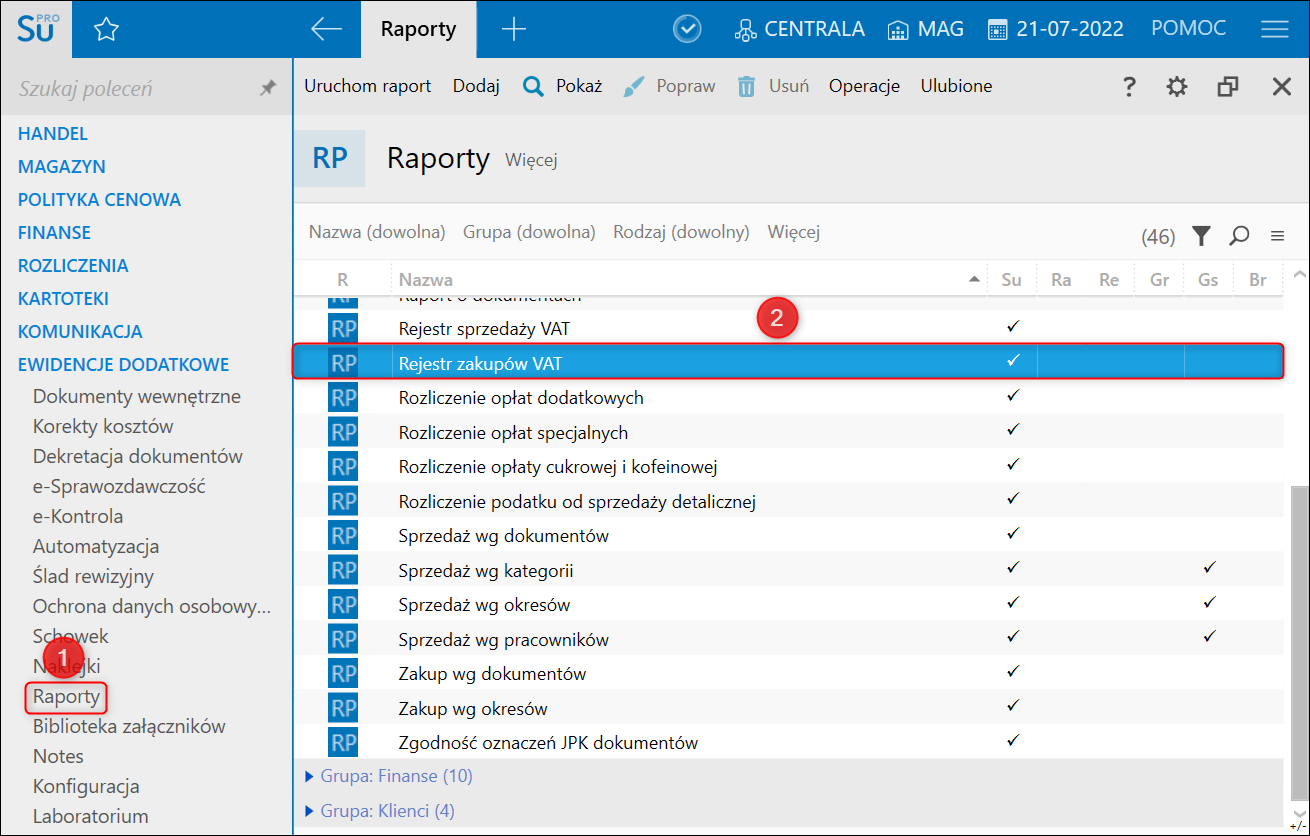1310x836 pixels.
Task: Open a new tab with plus icon
Action: tap(513, 30)
